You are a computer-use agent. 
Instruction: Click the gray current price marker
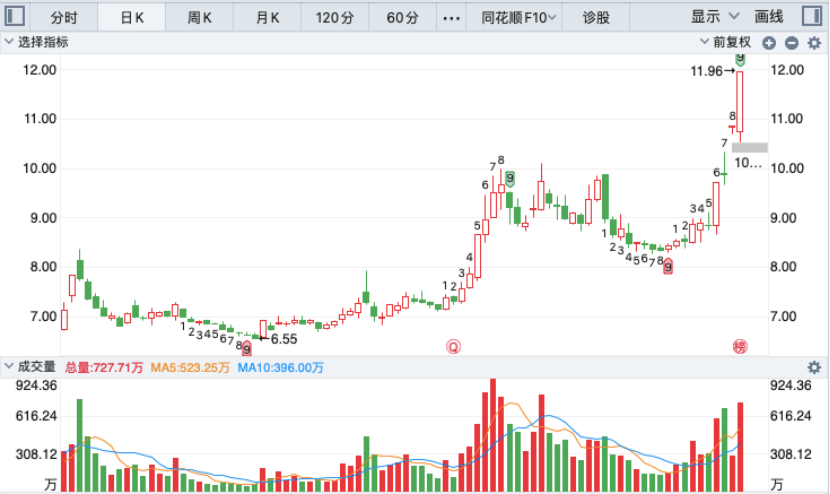[x=750, y=148]
